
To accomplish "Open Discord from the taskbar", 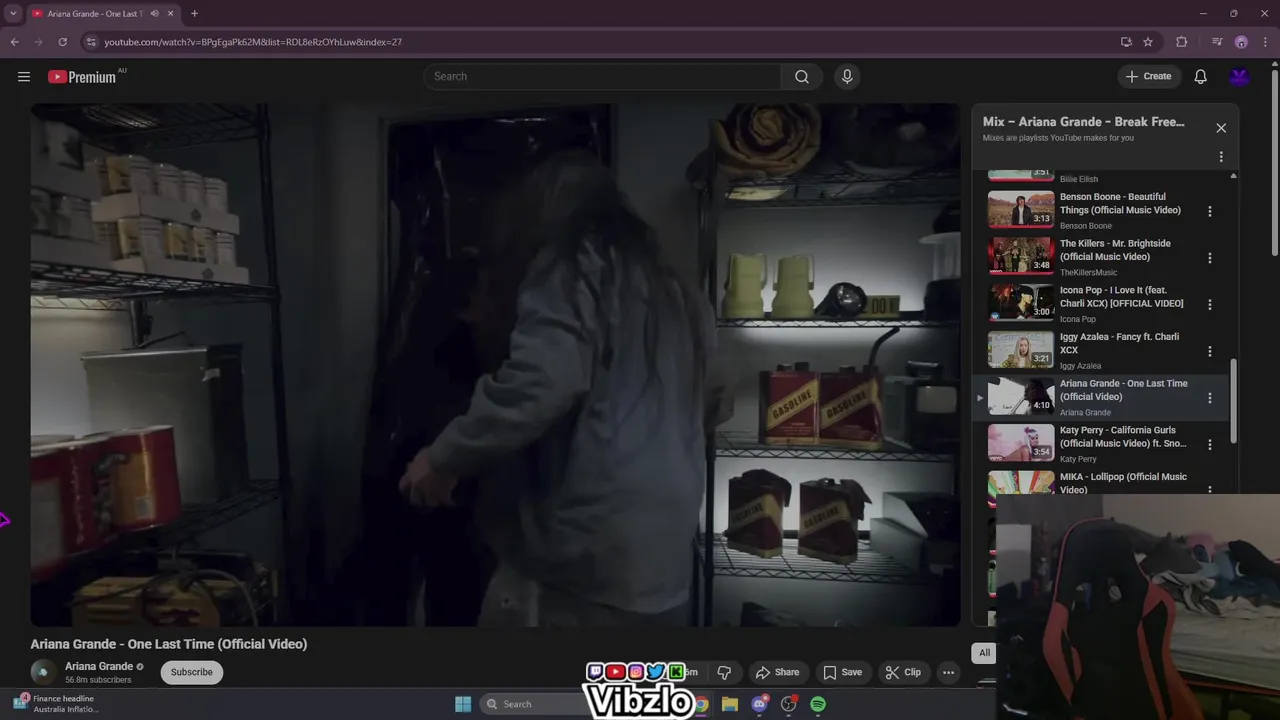I will point(759,704).
